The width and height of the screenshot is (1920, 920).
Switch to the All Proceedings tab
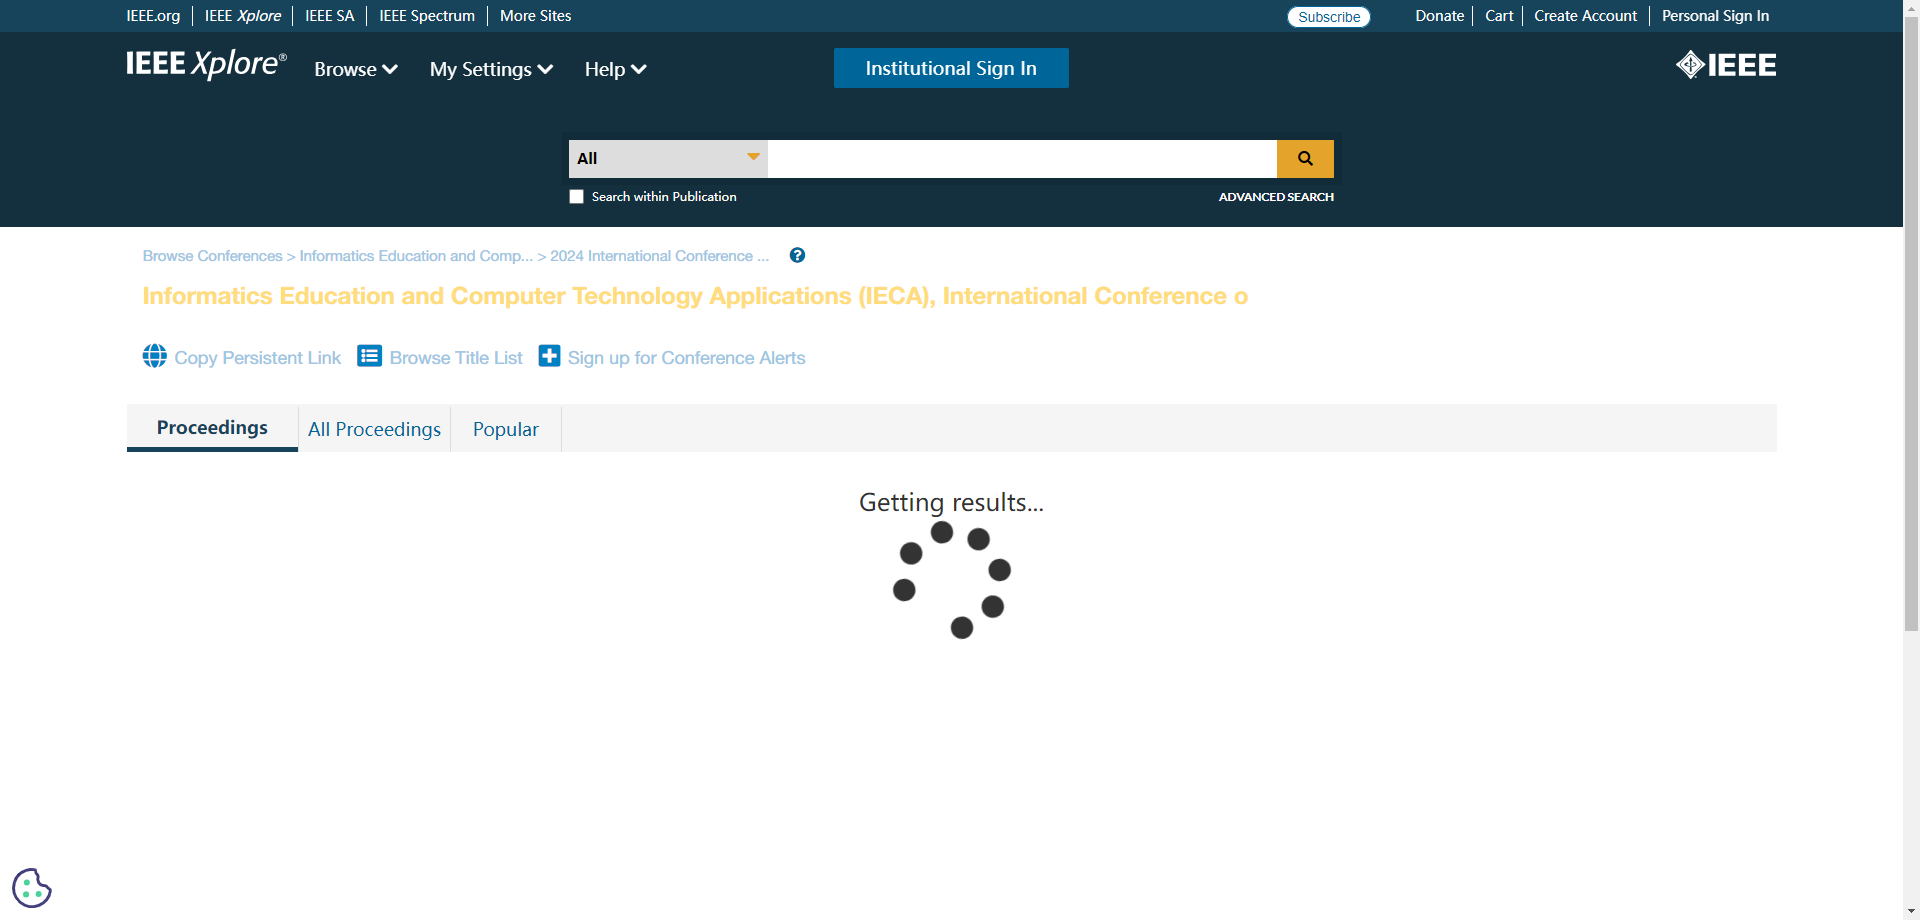coord(374,429)
